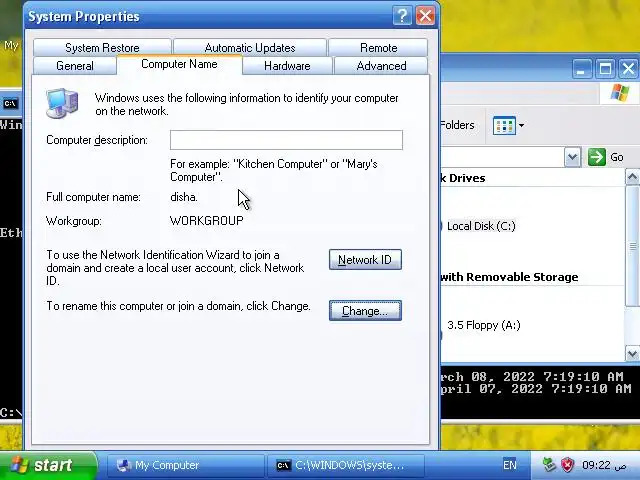Click the Network ID button
640x480 pixels.
point(365,260)
